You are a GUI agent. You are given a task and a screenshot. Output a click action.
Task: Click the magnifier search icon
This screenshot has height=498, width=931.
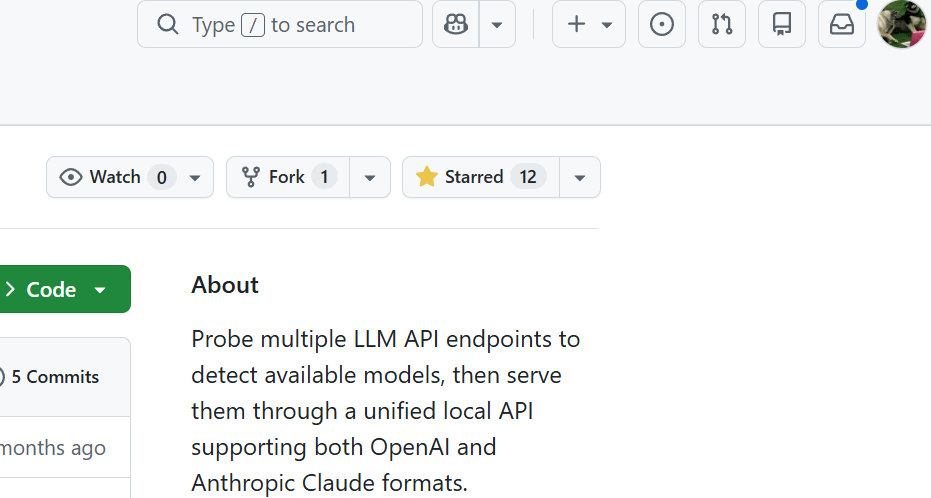pyautogui.click(x=167, y=24)
